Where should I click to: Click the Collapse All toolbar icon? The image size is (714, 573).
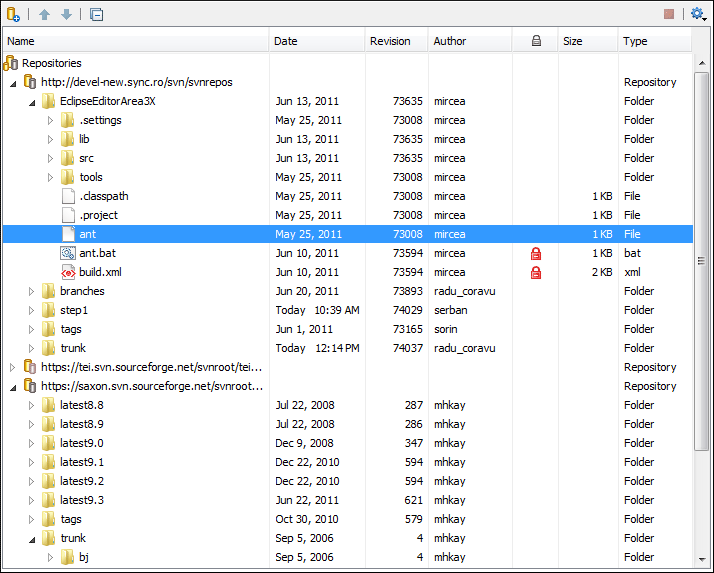point(96,14)
